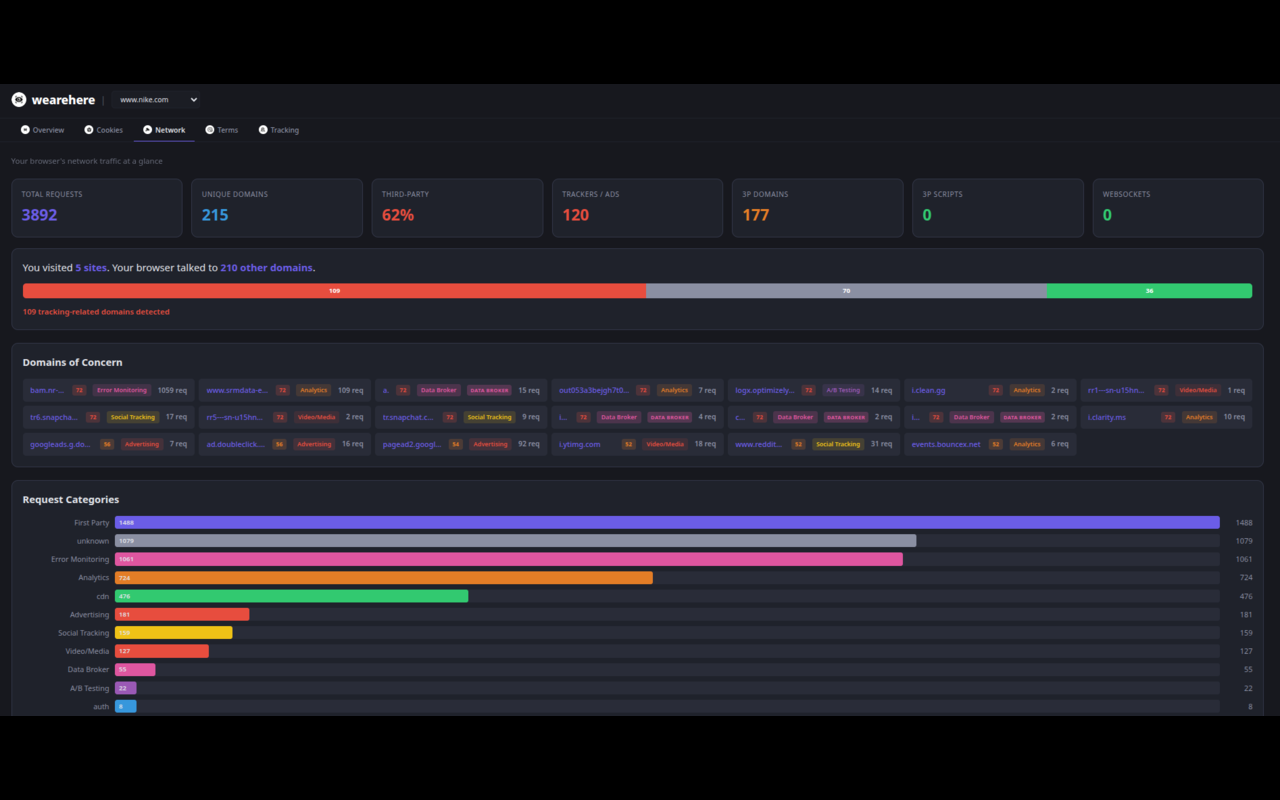1280x800 pixels.
Task: Open the logx.optimizely domain link
Action: click(x=765, y=390)
